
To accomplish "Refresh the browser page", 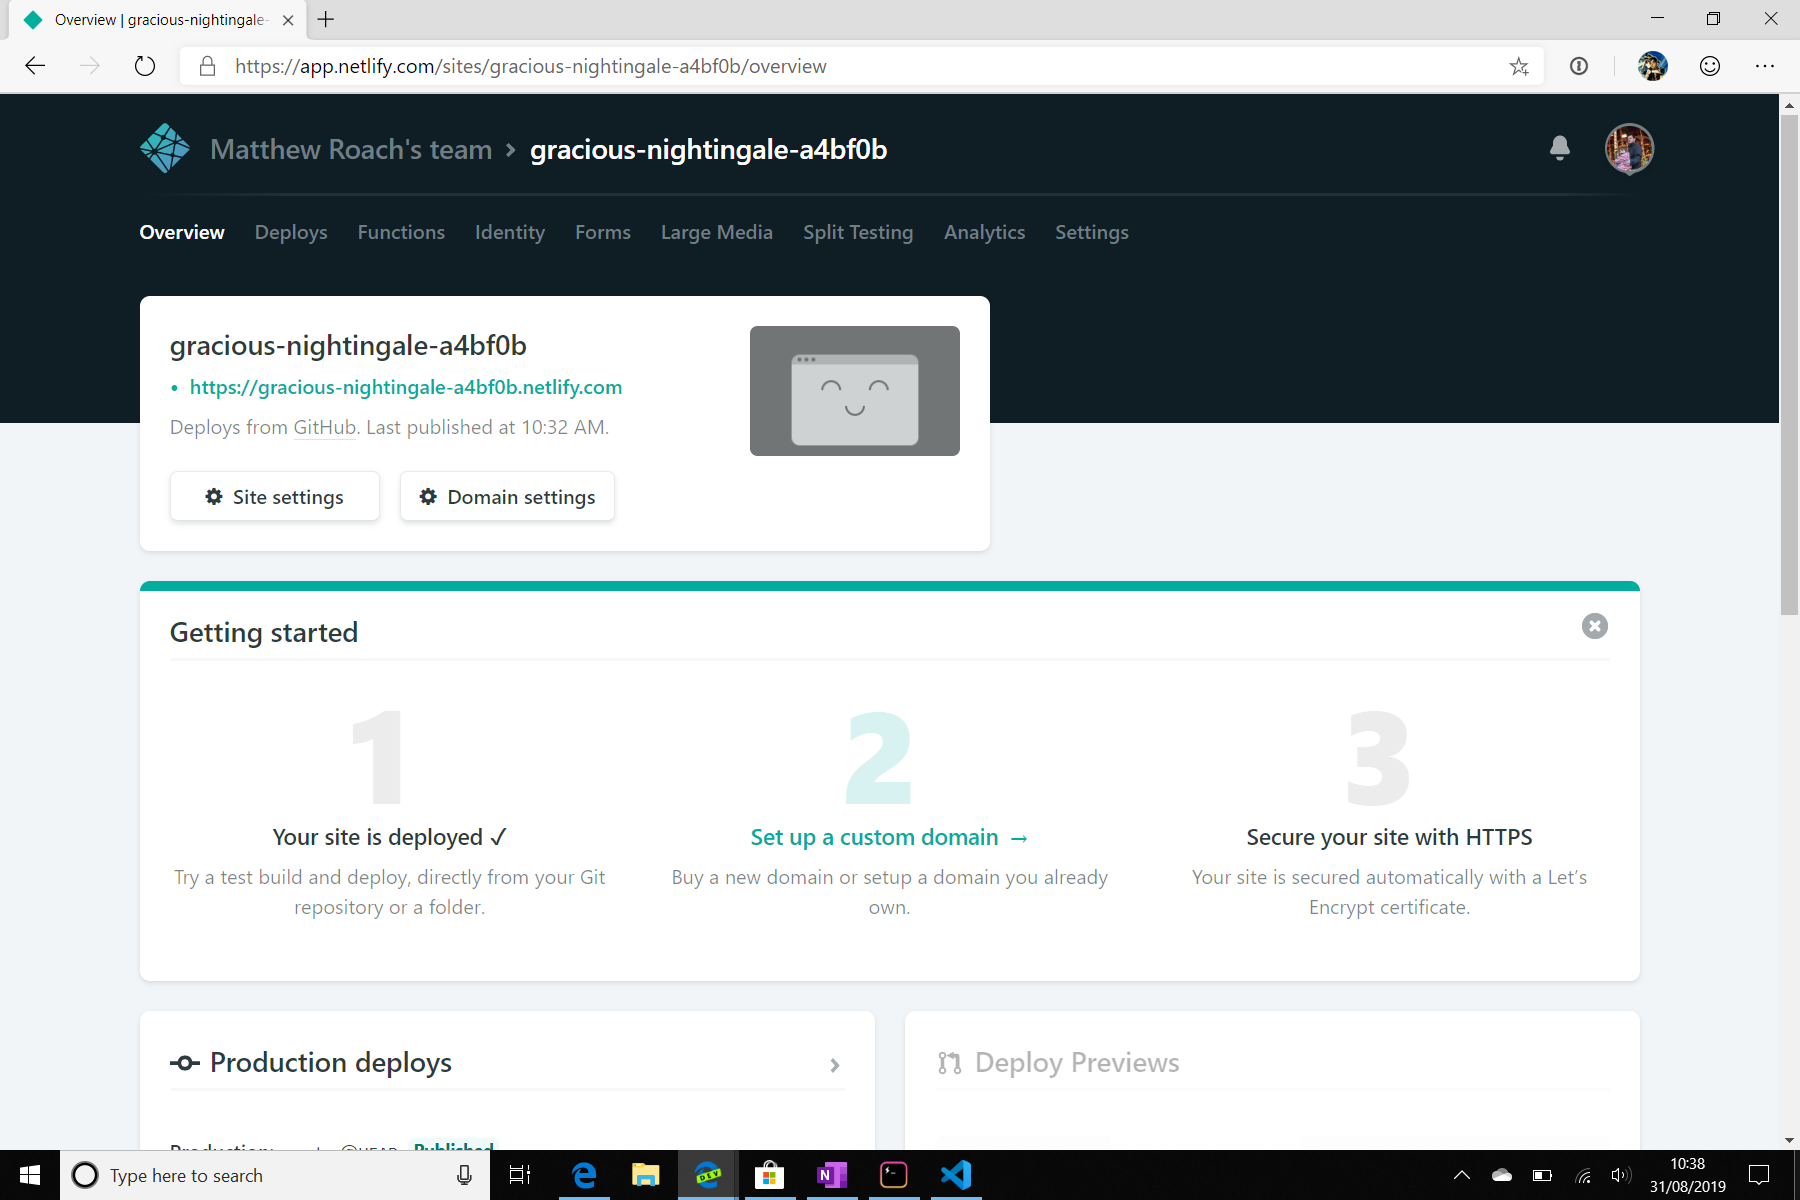I will [145, 67].
